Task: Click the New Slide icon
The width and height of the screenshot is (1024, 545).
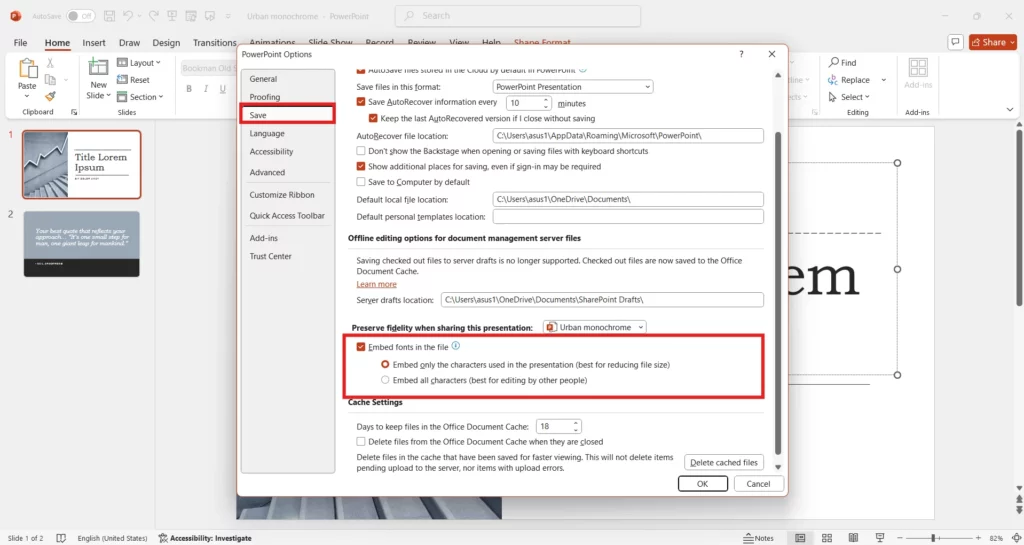Action: point(98,68)
